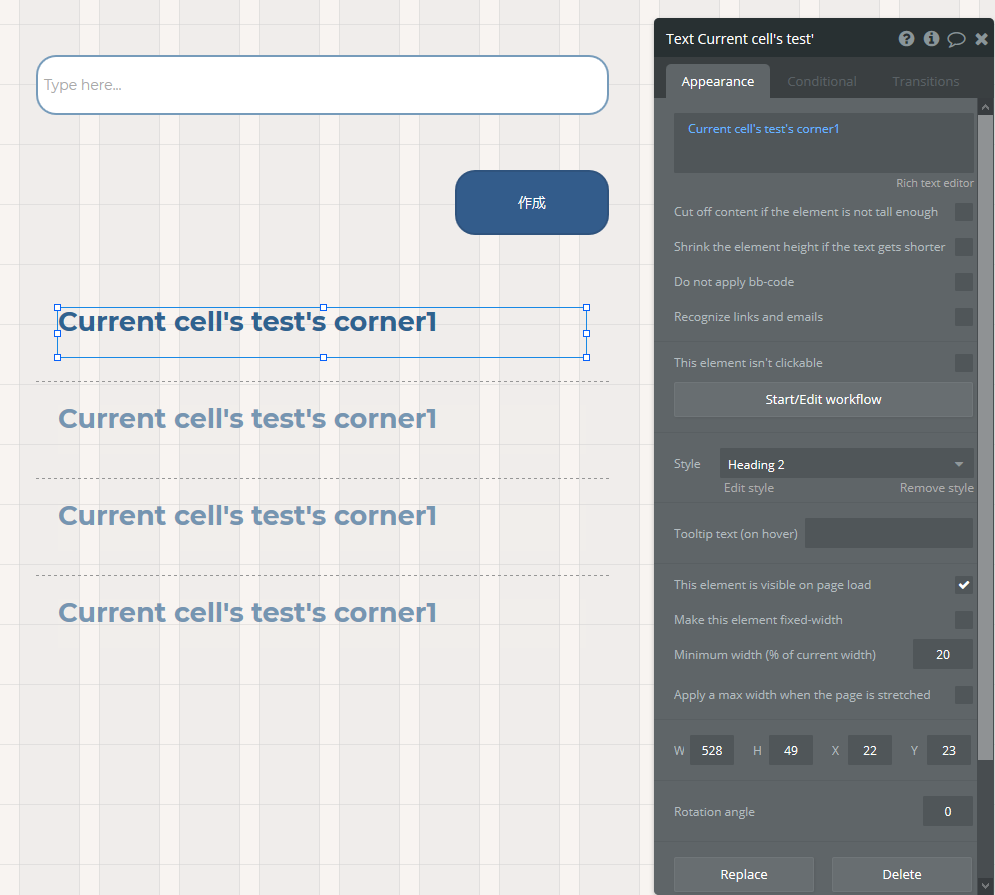Viewport: 995px width, 895px height.
Task: Click the Minimum width value field
Action: click(x=942, y=654)
